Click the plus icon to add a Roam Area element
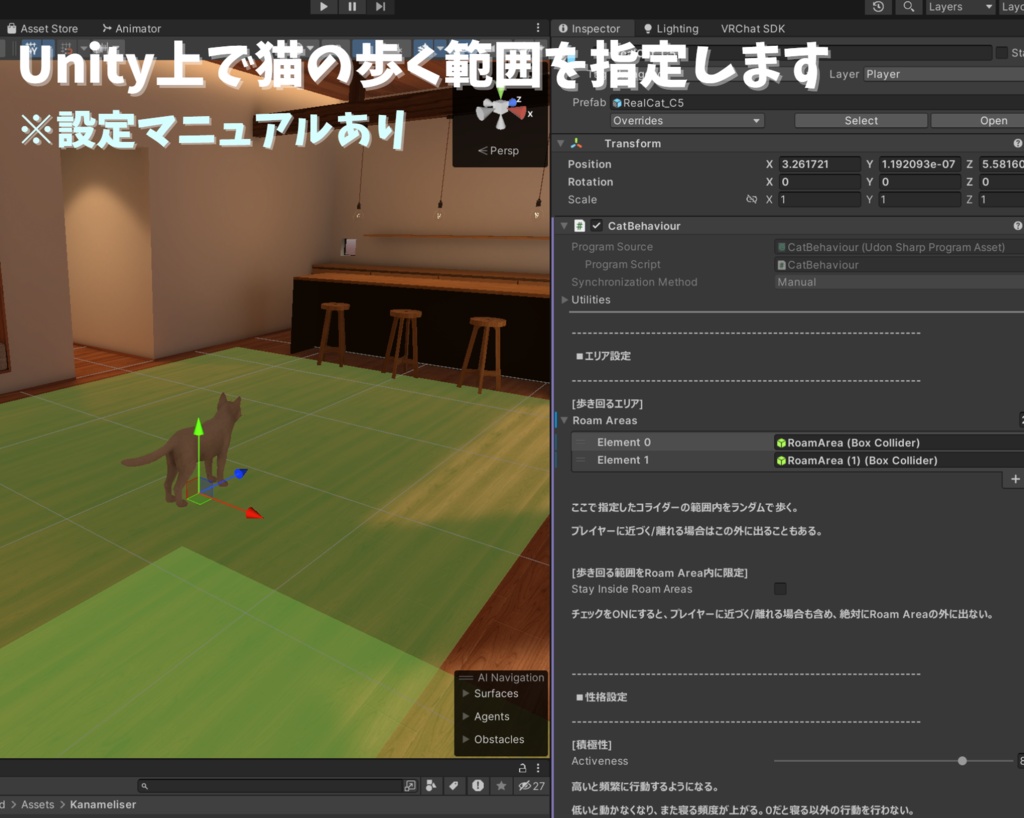The width and height of the screenshot is (1024, 818). click(1015, 479)
